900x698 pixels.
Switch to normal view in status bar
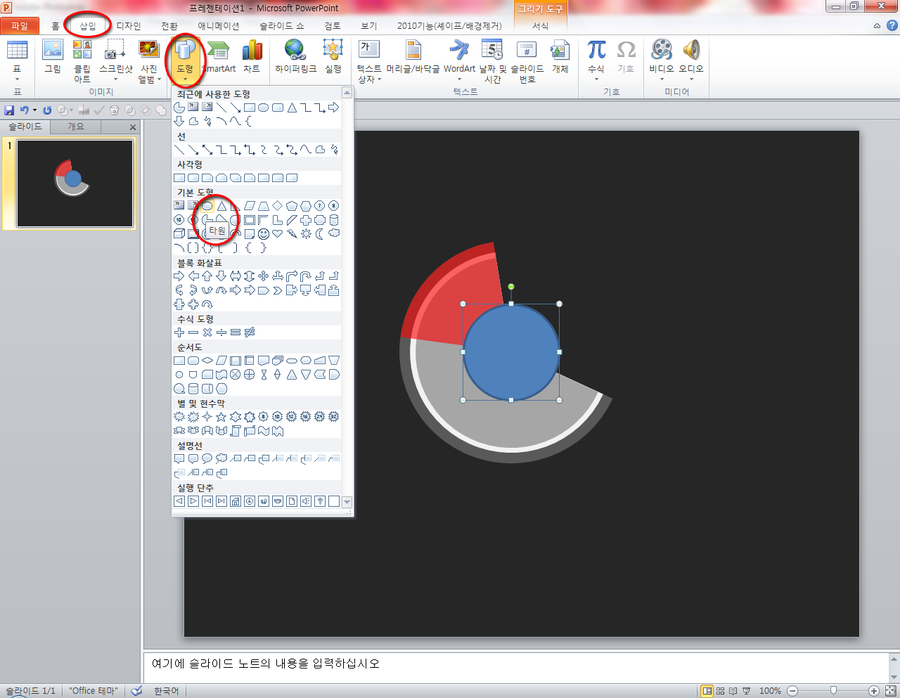pos(708,691)
